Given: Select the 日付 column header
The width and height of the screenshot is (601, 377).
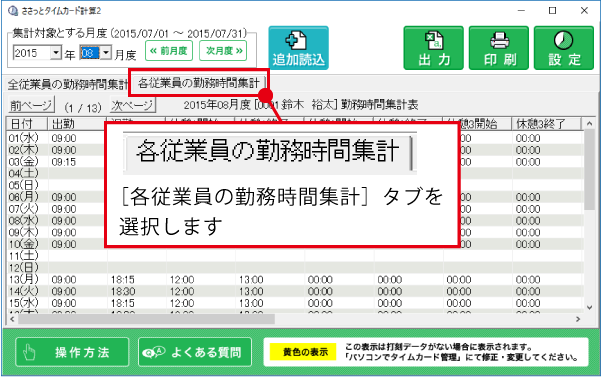Looking at the screenshot, I should (27, 124).
